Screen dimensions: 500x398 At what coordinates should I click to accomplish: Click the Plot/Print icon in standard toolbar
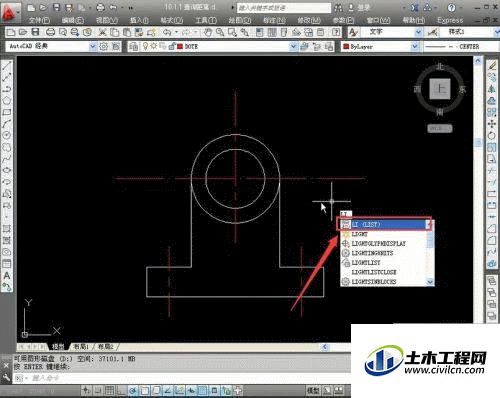pyautogui.click(x=50, y=32)
